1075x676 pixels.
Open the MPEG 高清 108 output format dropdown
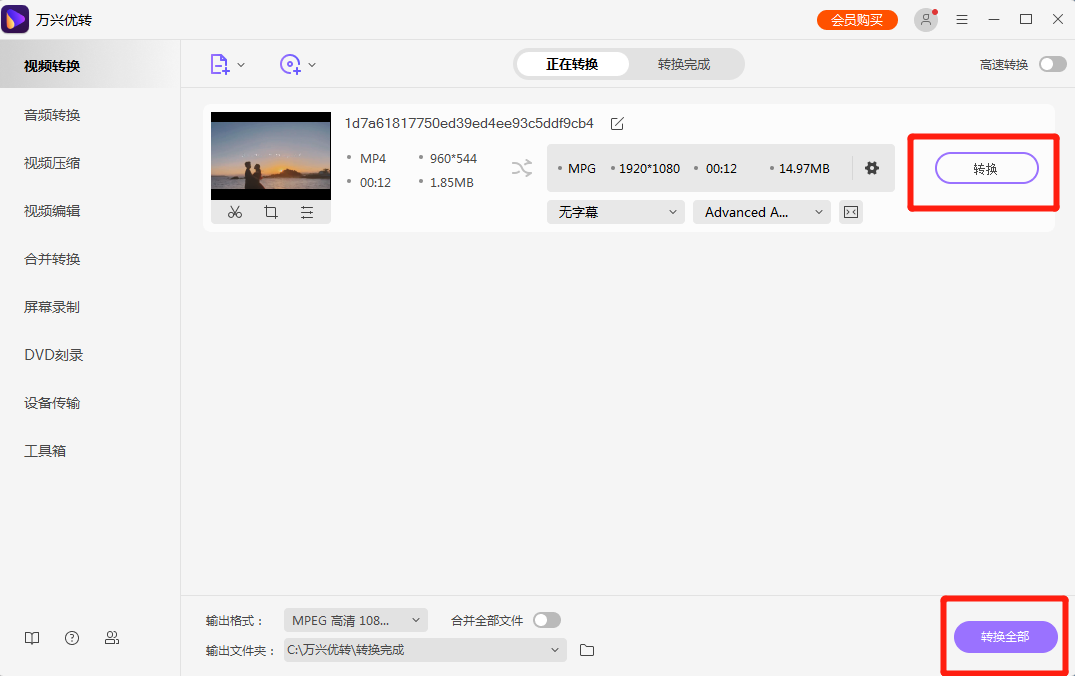coord(355,620)
